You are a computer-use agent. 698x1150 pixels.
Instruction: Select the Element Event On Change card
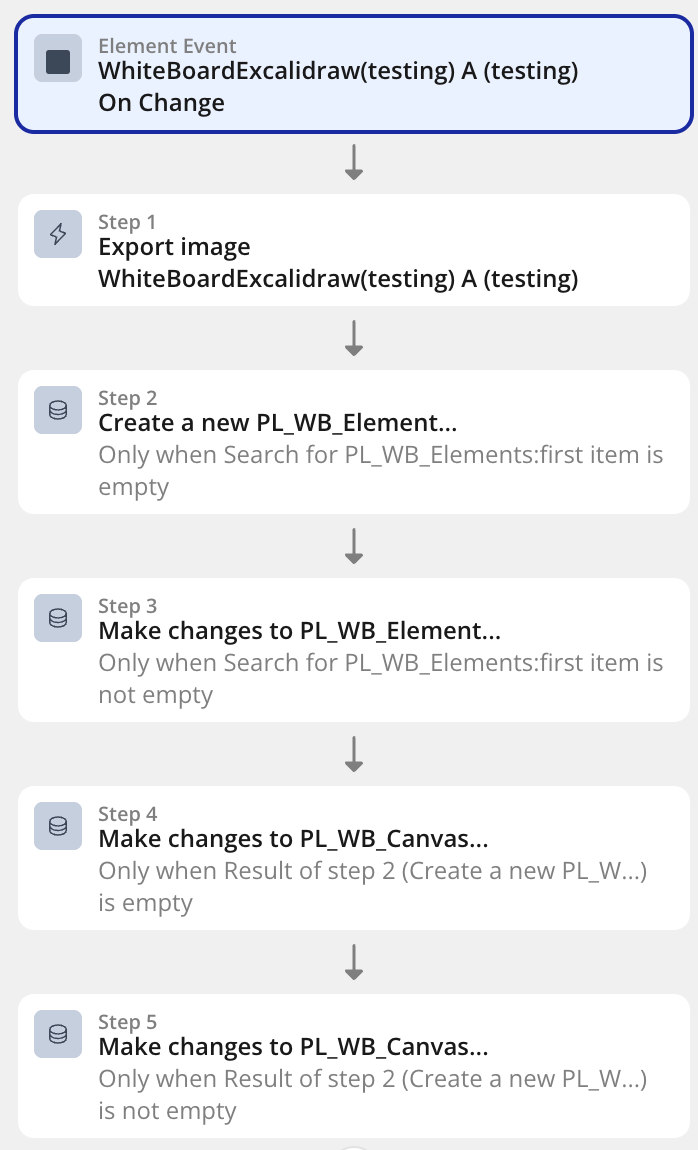point(354,74)
